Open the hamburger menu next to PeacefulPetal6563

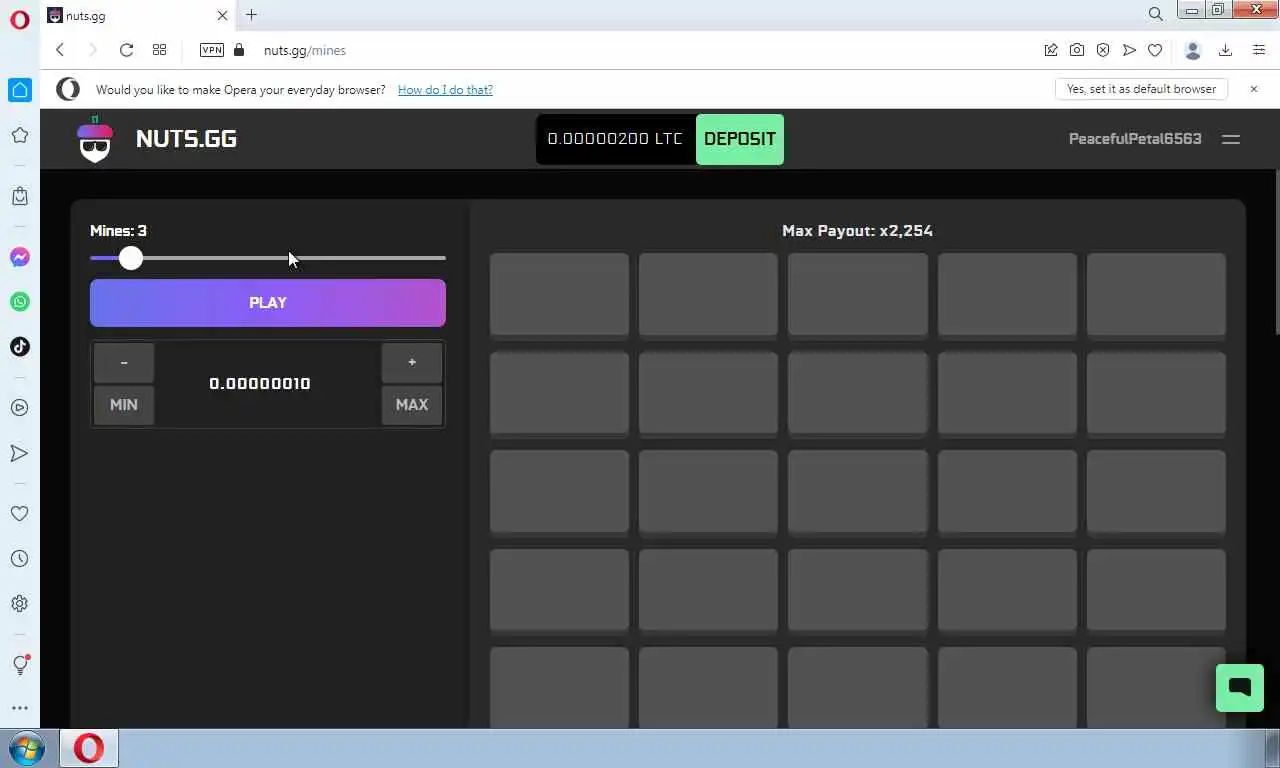point(1231,139)
